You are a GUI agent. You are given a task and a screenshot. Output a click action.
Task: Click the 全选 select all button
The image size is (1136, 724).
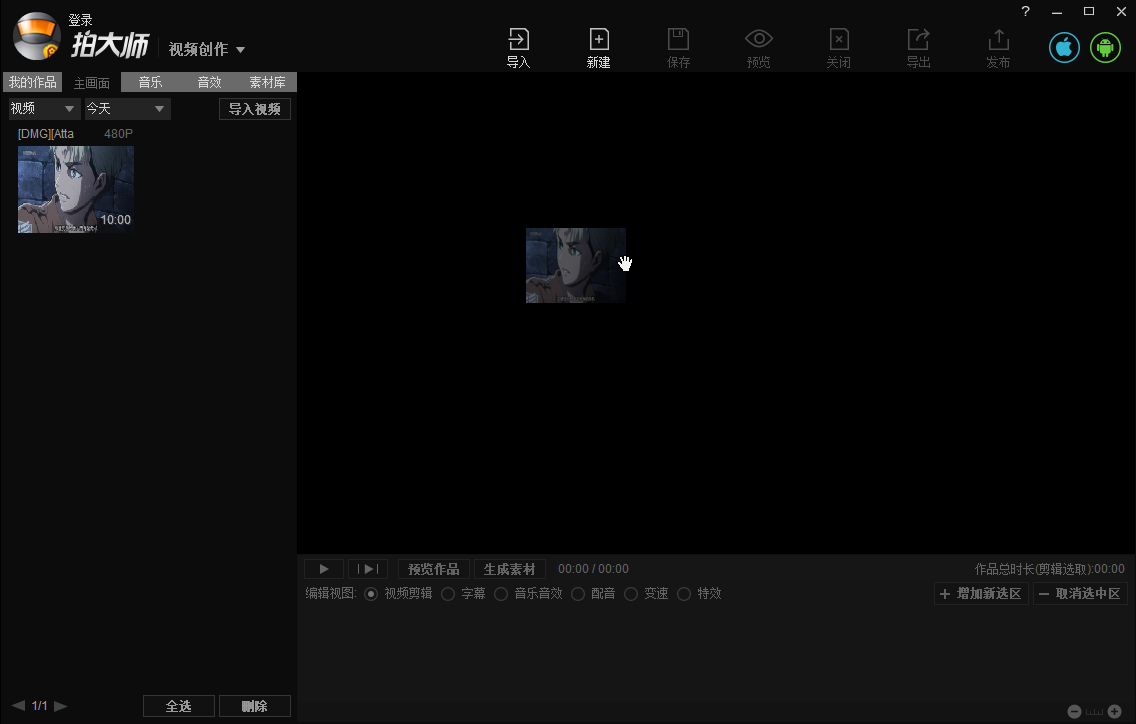tap(178, 705)
